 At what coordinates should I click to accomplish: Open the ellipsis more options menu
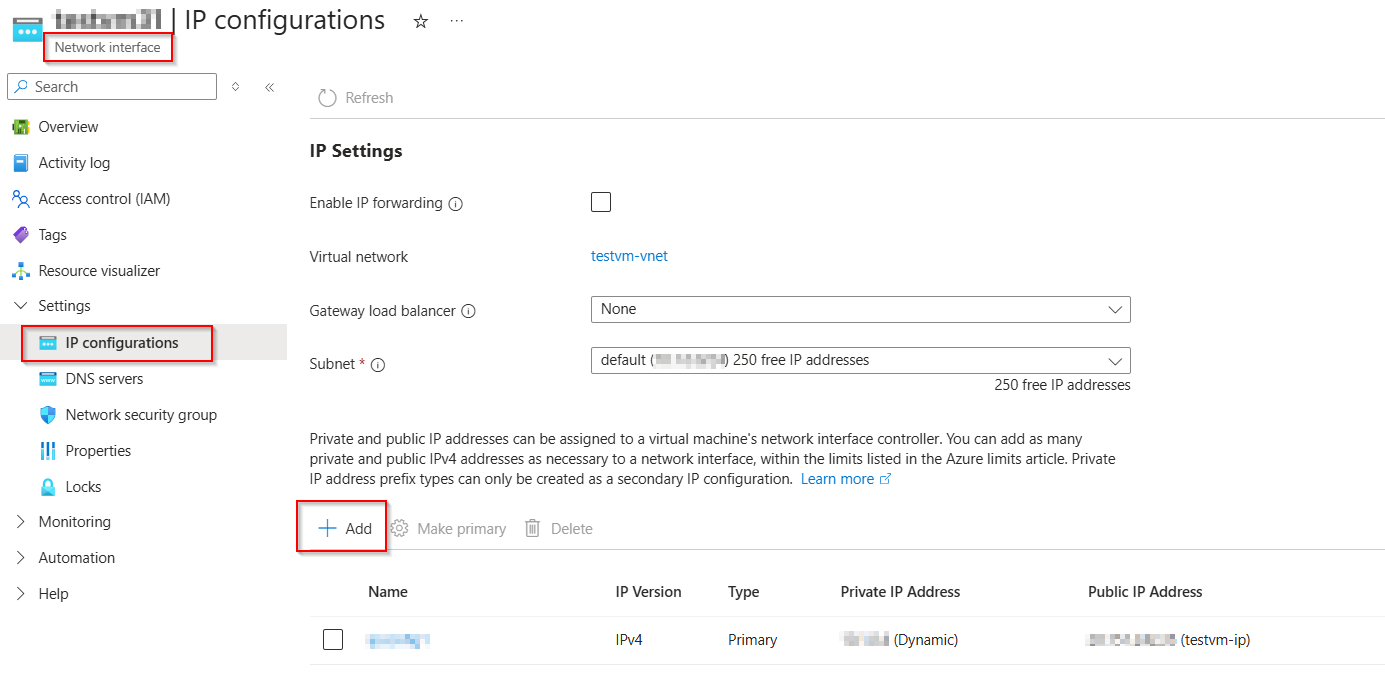pyautogui.click(x=457, y=21)
